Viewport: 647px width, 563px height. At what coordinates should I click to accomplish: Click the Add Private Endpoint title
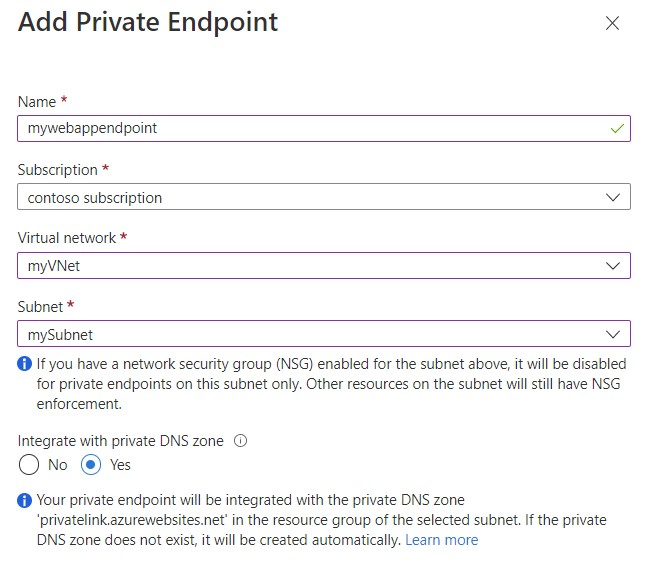point(148,23)
